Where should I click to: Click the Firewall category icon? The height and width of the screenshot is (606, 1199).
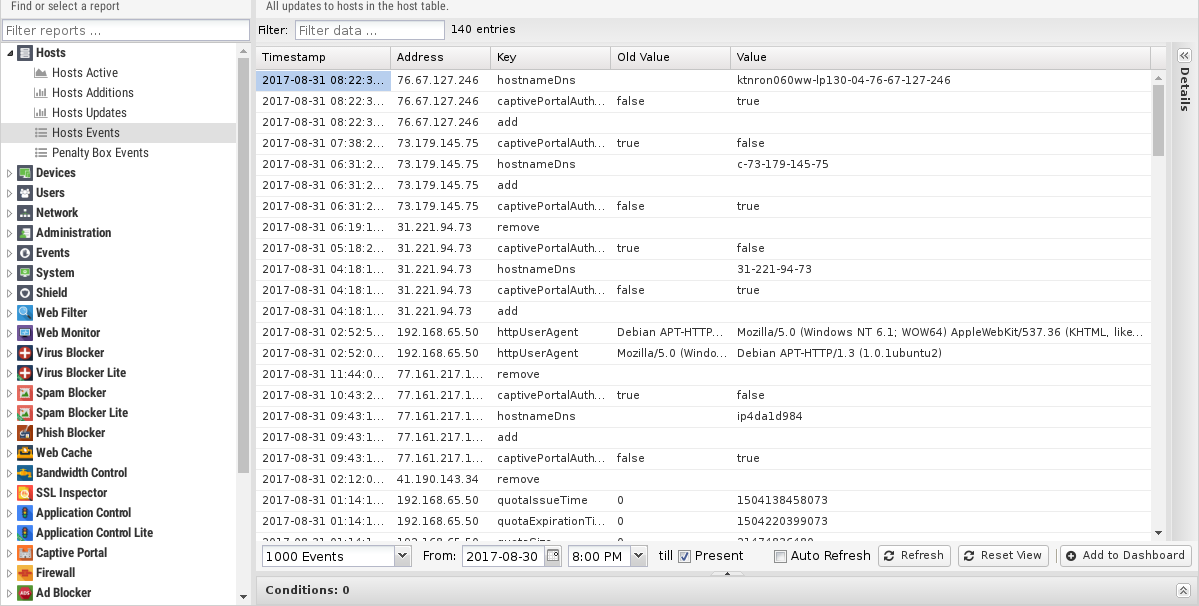coord(25,573)
